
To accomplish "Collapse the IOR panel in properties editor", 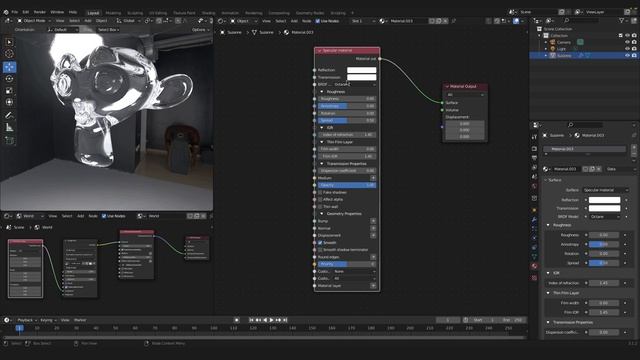I will (x=548, y=273).
